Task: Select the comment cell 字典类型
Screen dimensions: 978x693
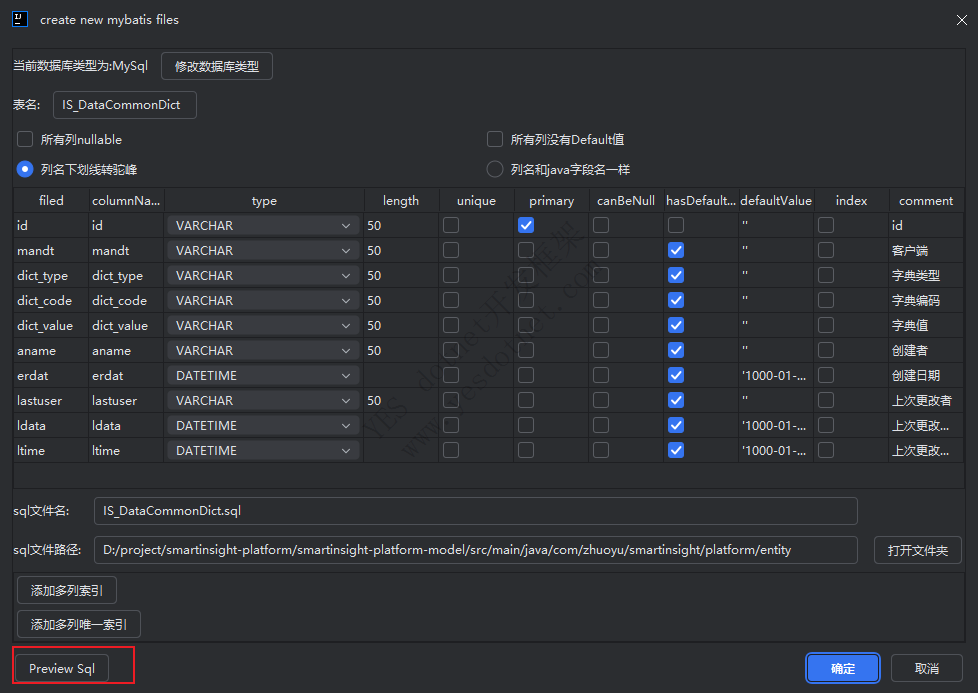Action: point(926,275)
